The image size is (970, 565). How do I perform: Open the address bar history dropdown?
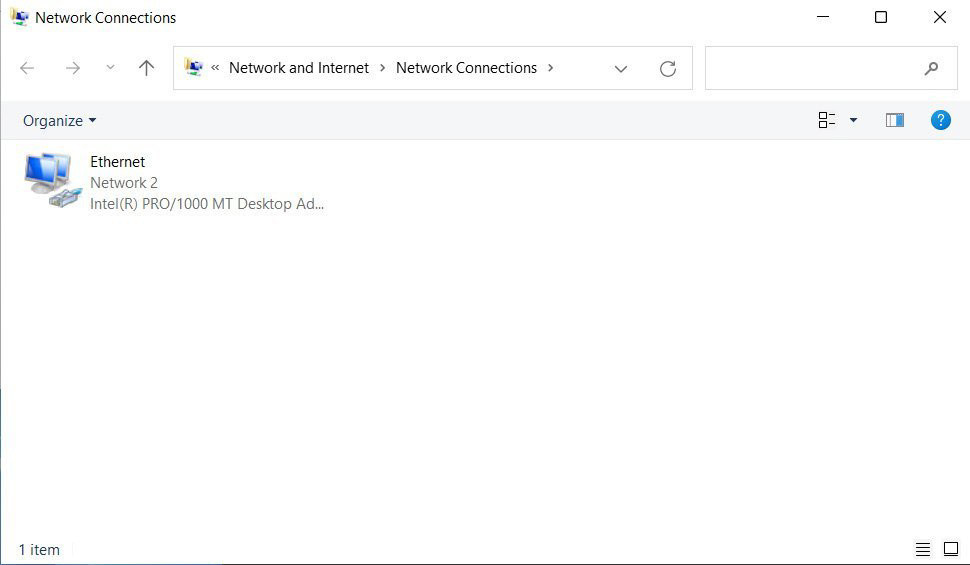[620, 68]
